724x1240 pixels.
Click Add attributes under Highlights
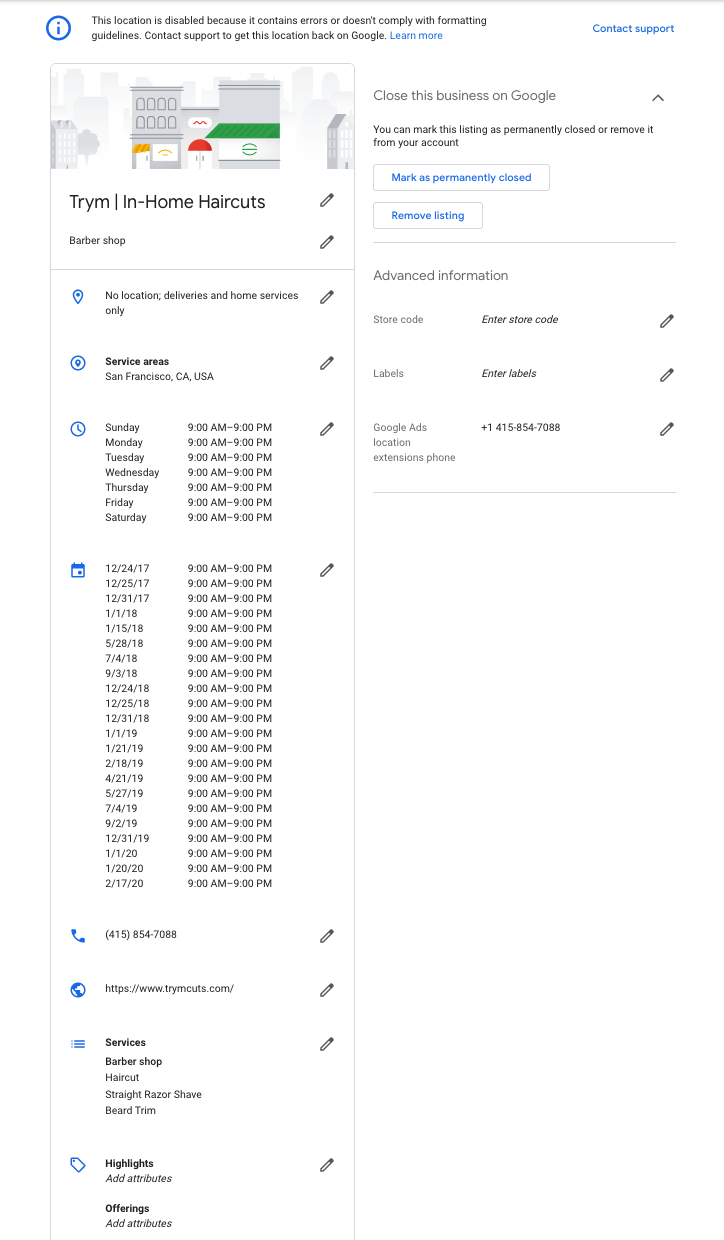coord(139,1179)
